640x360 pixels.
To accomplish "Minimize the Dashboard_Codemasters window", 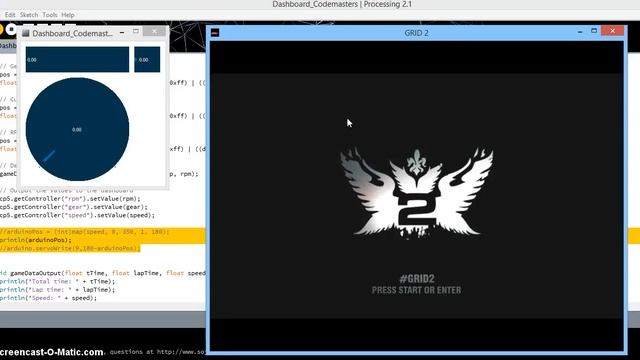I will [x=122, y=33].
